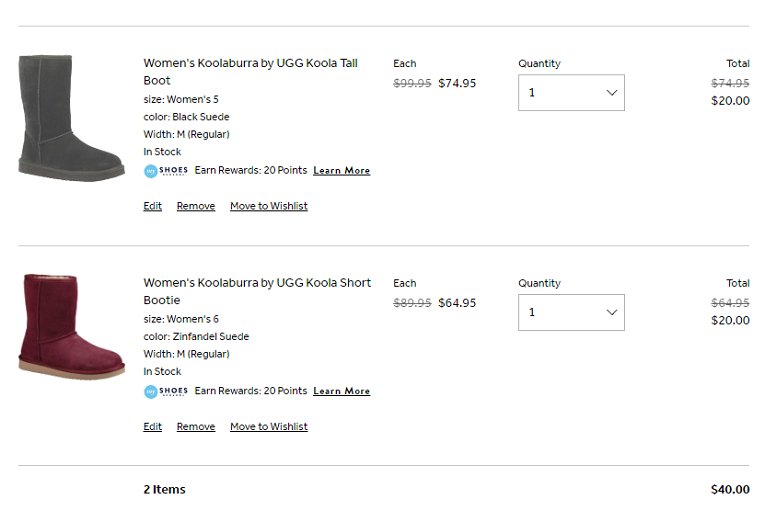View the zinfandel suede short bootie image
This screenshot has width=772, height=524.
pos(71,327)
